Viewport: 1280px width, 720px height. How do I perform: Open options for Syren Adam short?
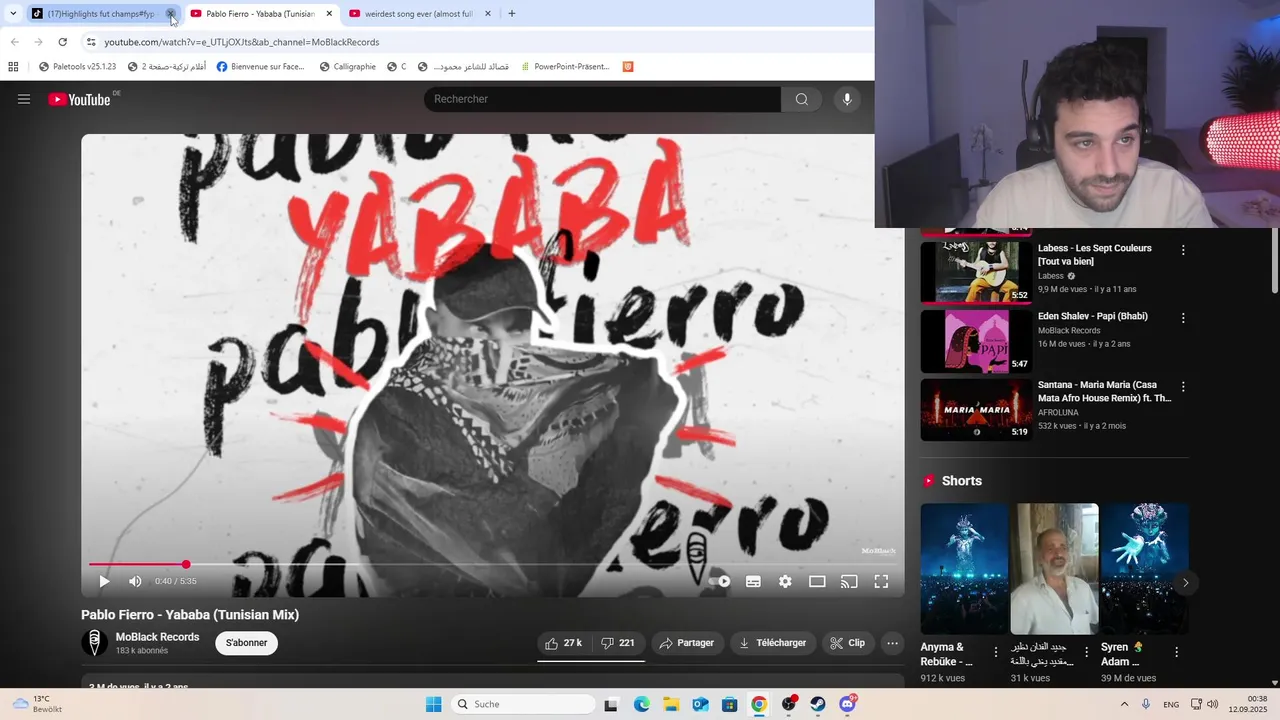[1176, 652]
